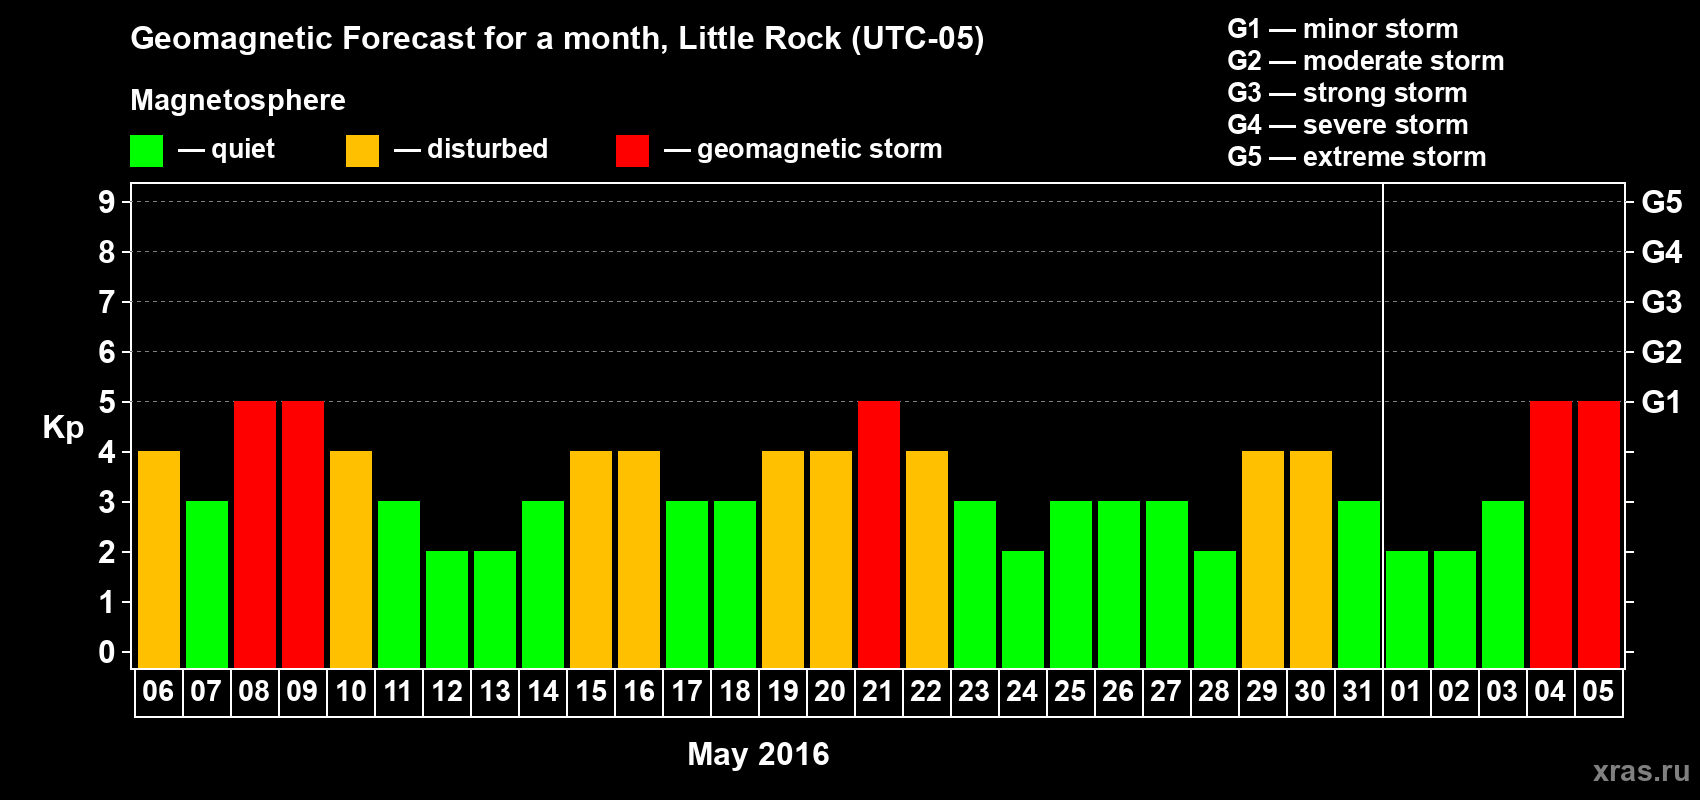Screen dimensions: 1700x800
Task: Select the orange bar for day 30
Action: point(1311,560)
